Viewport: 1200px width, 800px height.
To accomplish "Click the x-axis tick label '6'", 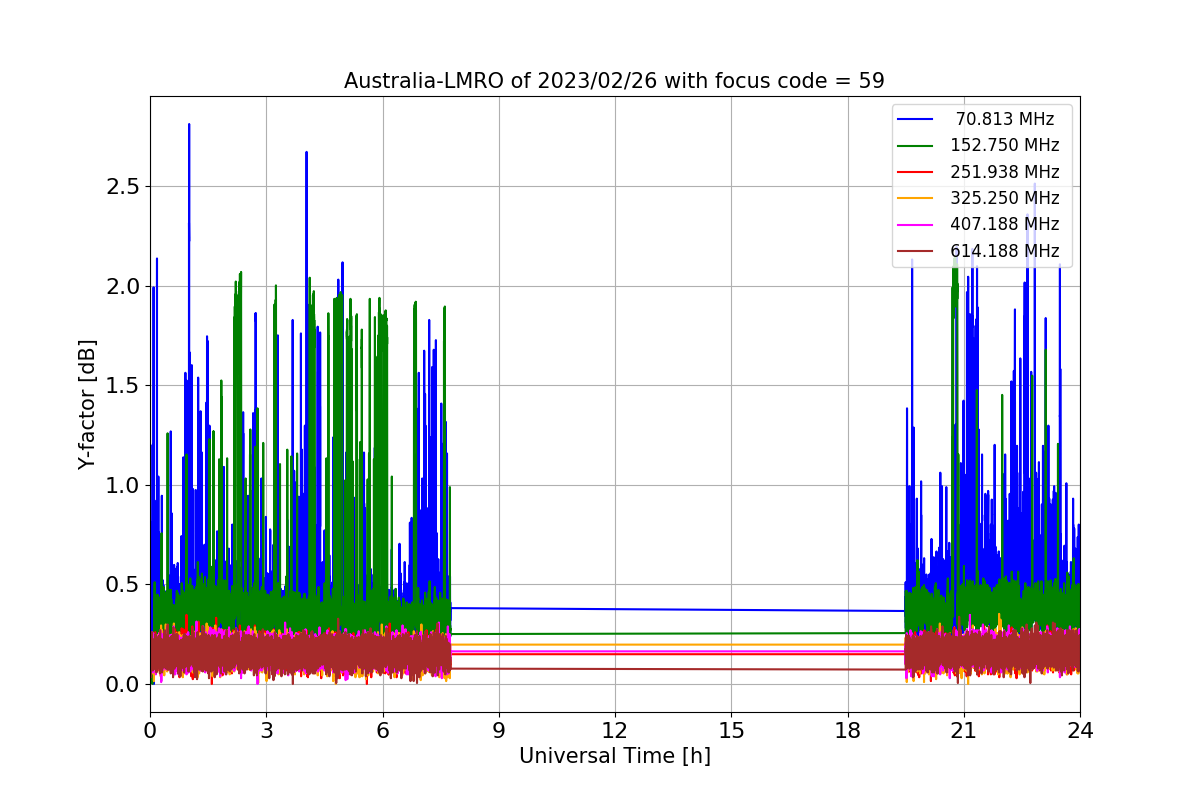I will coord(383,731).
